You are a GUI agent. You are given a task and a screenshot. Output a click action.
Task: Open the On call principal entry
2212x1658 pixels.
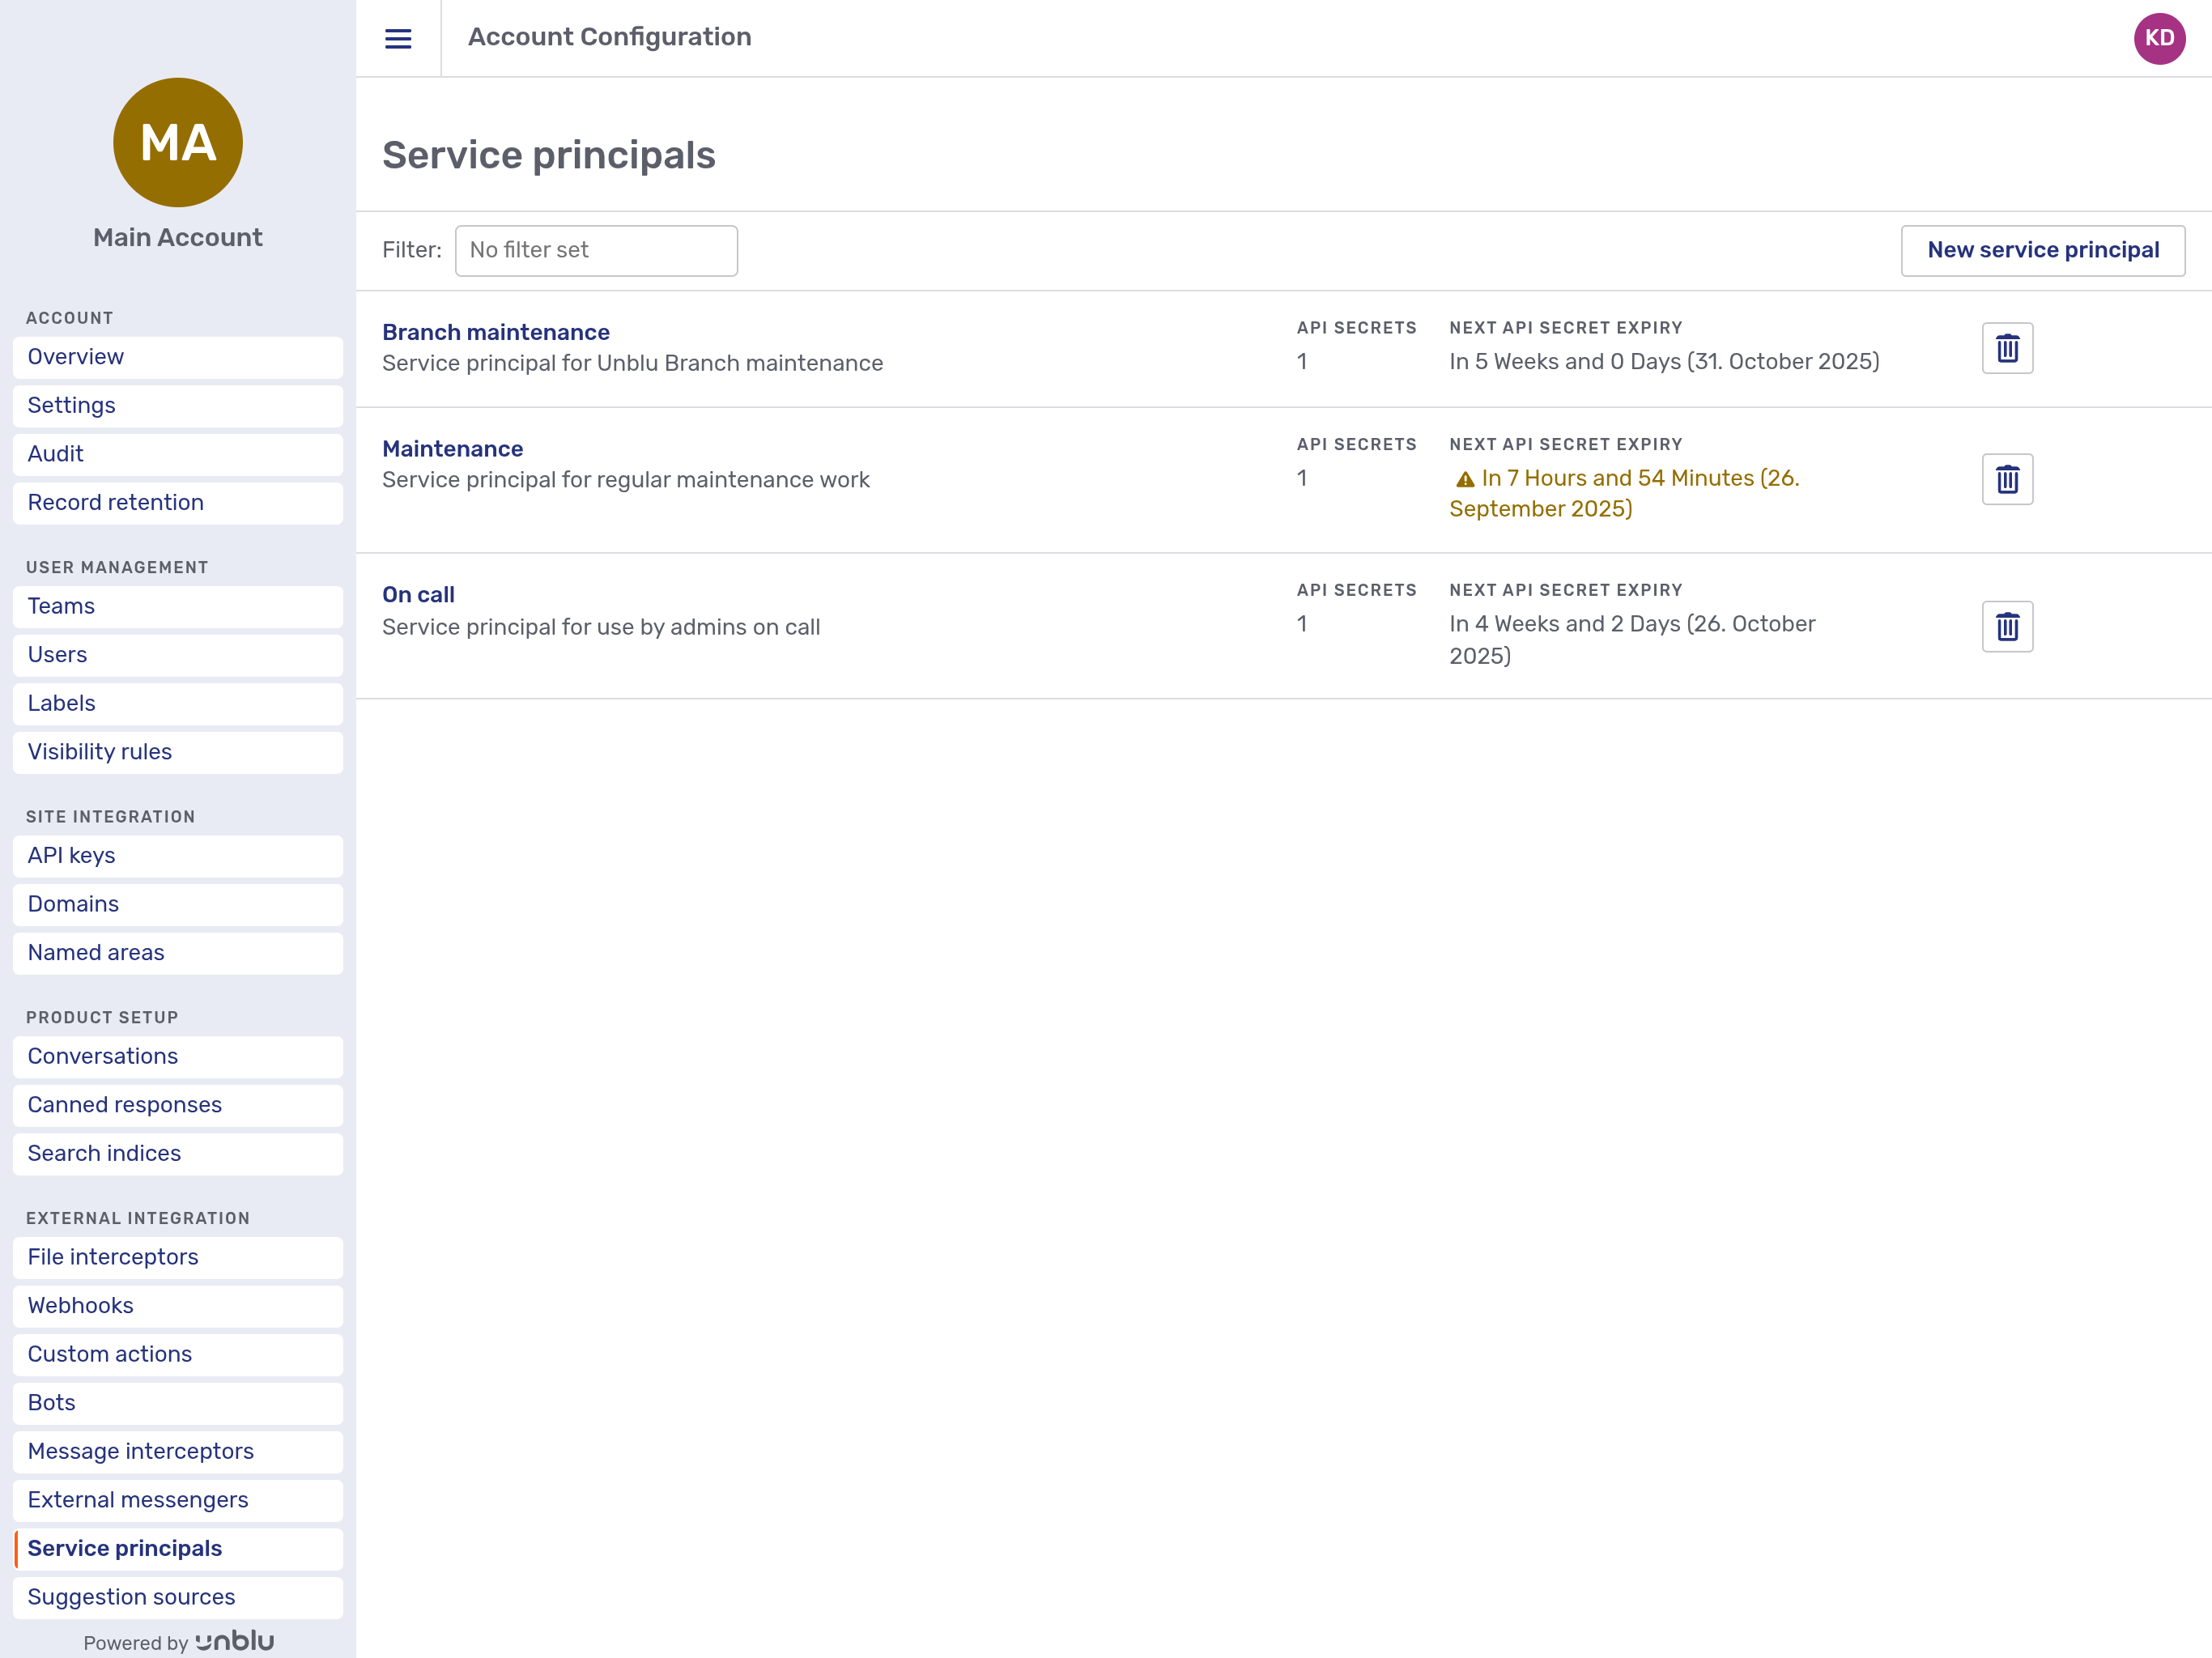click(x=418, y=594)
